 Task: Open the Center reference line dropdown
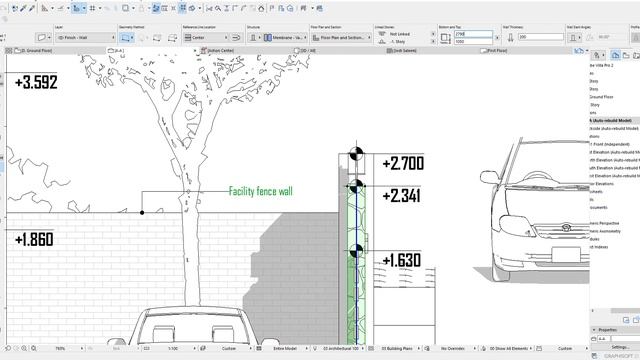[x=206, y=38]
